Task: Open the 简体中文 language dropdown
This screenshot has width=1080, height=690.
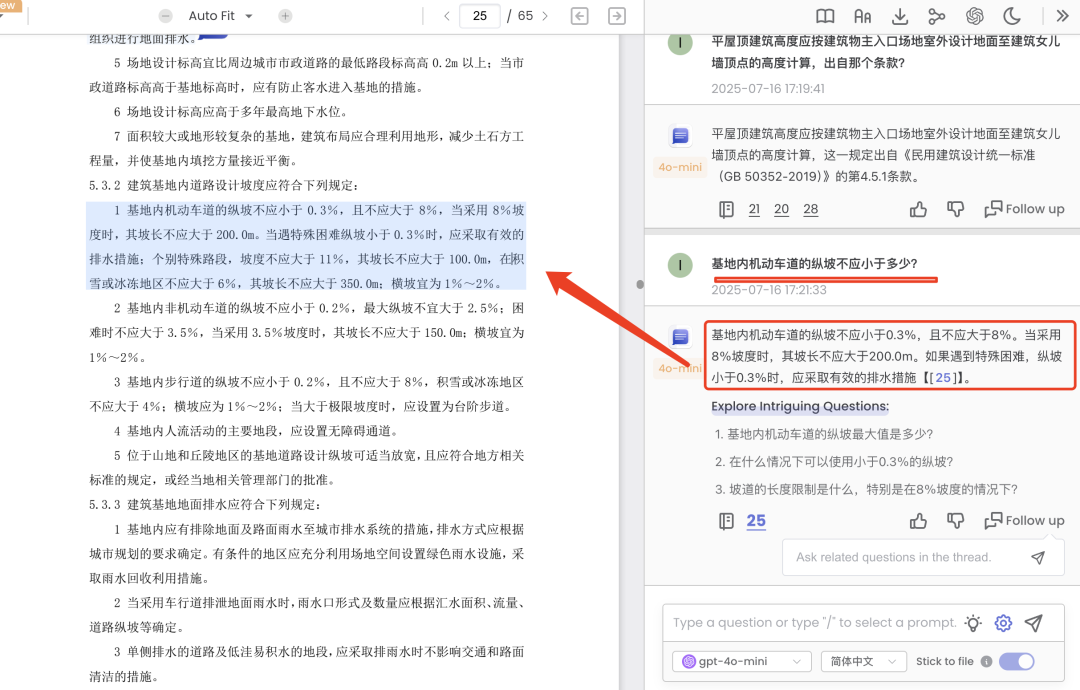Action: [864, 661]
